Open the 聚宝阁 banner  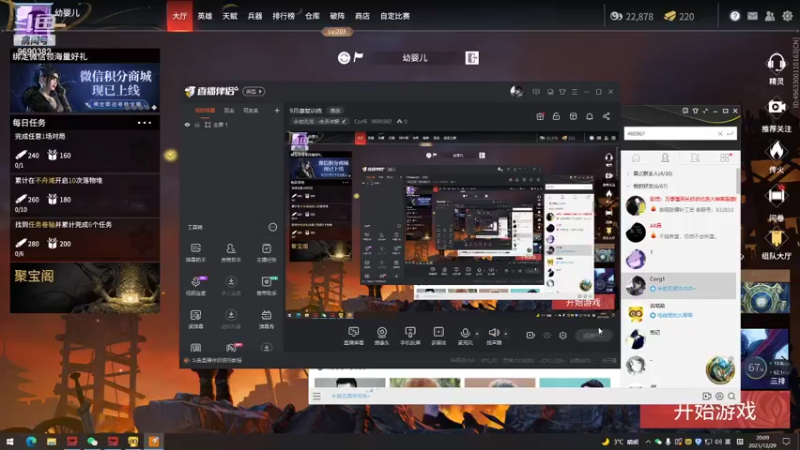click(85, 288)
